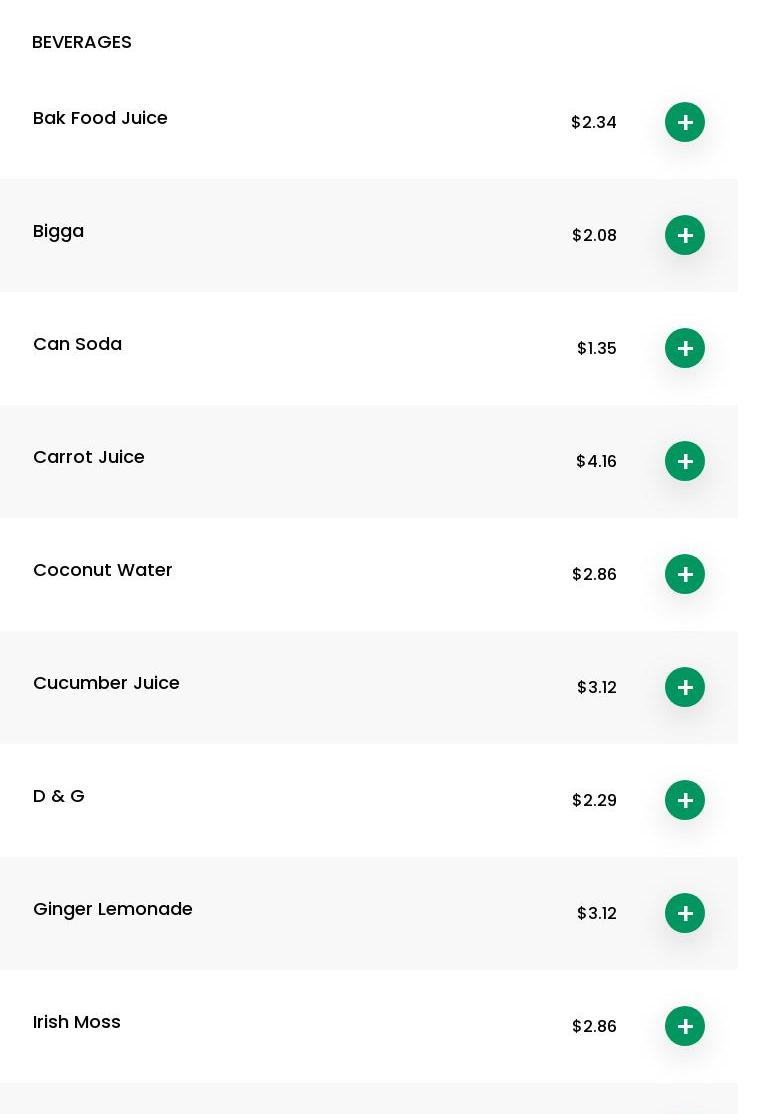Add Coconut Water to cart
Screen dimensions: 770x1114
(685, 574)
